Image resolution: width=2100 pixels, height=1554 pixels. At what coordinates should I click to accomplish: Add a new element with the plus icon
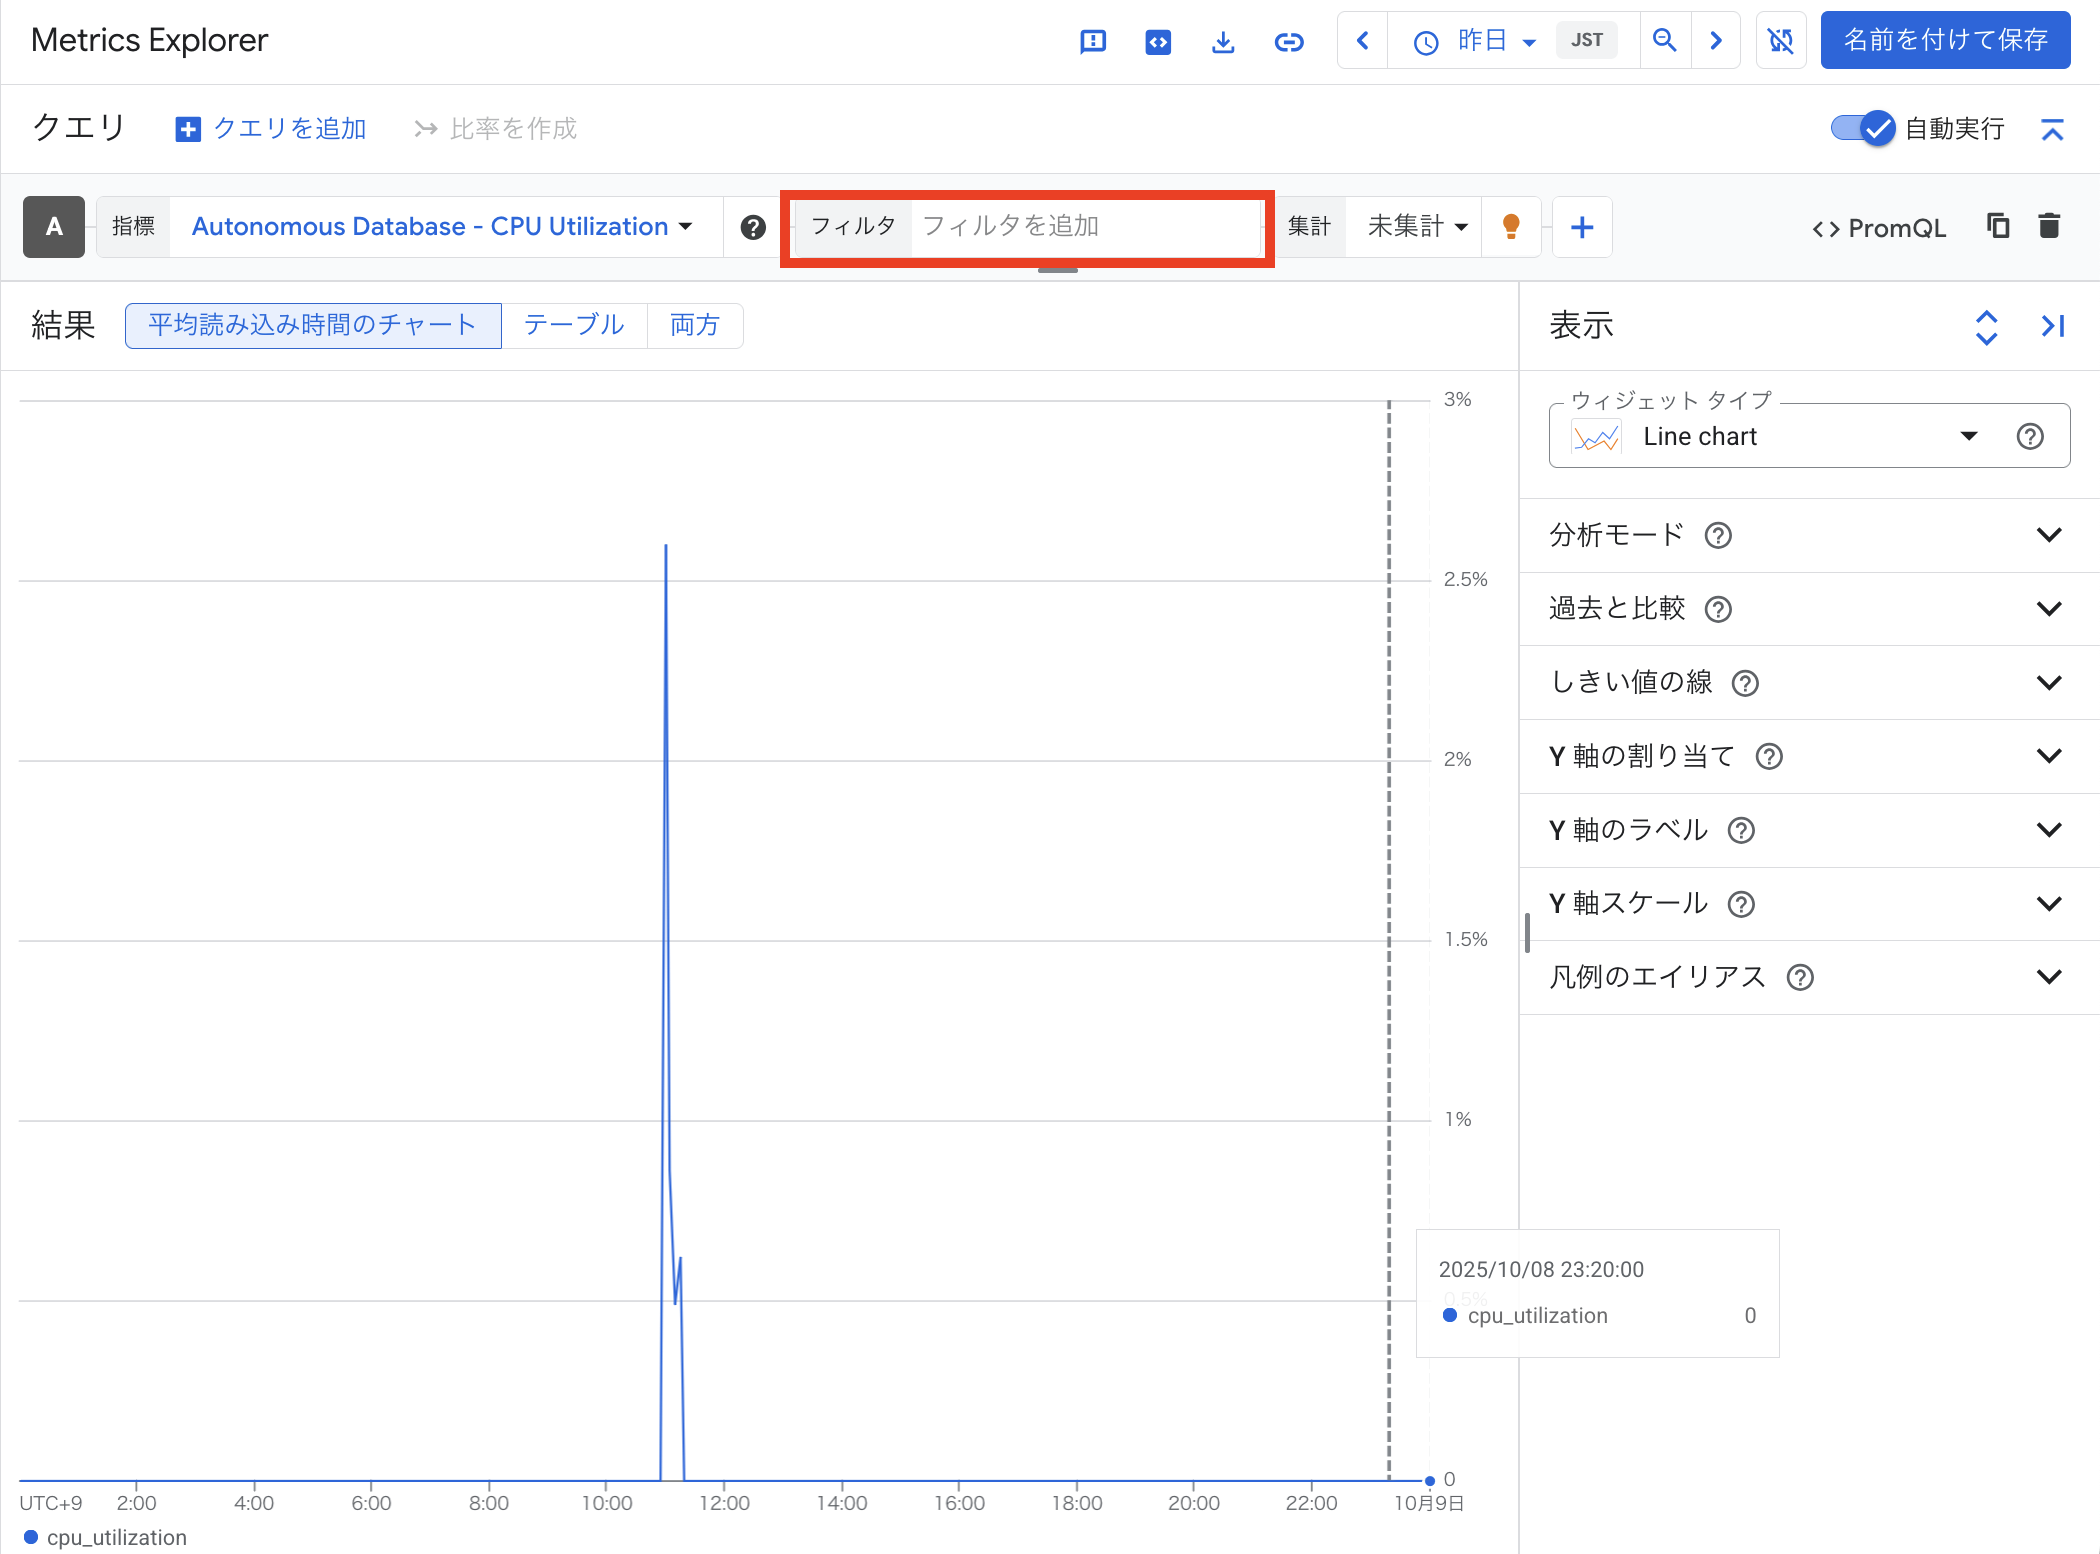click(1581, 227)
